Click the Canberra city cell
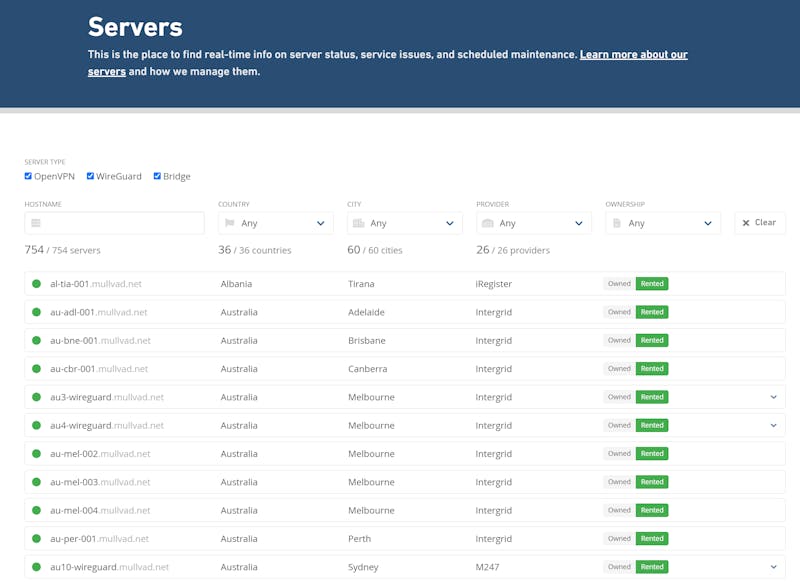Viewport: 800px width, 582px height. tap(368, 369)
